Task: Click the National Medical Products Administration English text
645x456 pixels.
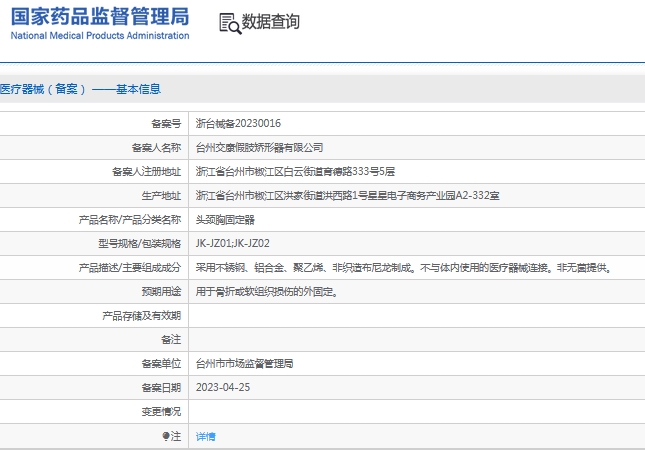Action: (x=100, y=36)
